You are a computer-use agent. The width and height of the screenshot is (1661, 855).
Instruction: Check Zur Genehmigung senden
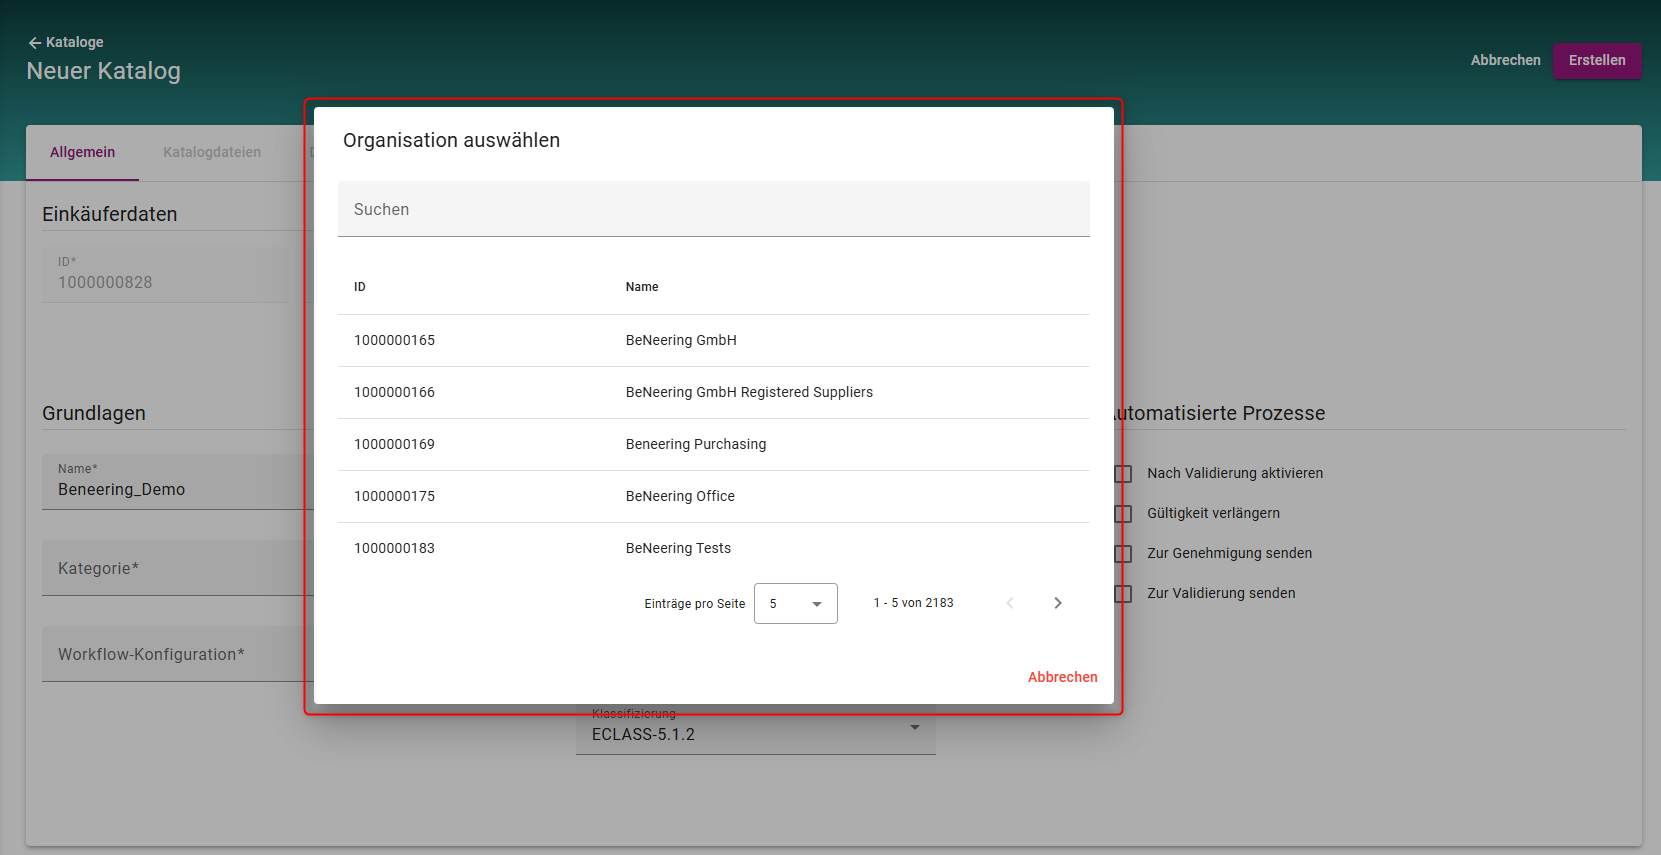click(x=1124, y=554)
